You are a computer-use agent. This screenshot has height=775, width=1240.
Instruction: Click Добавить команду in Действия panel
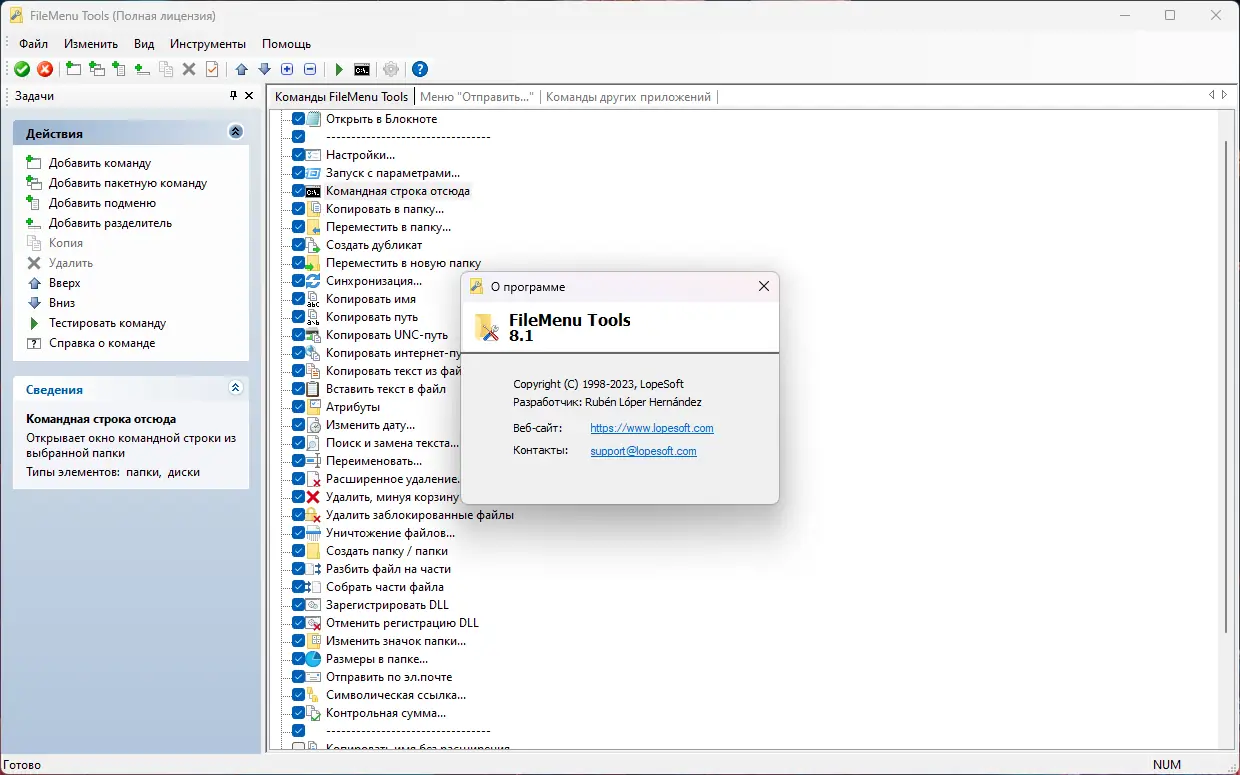pyautogui.click(x=100, y=163)
